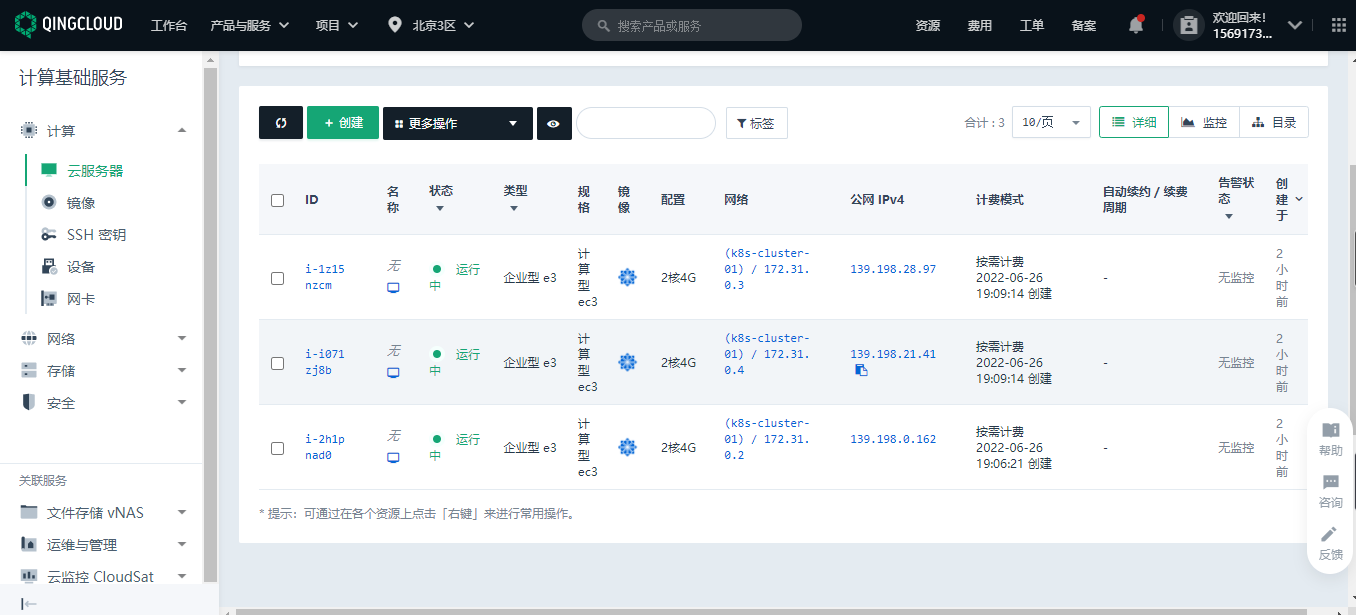Open the notifications bell

(x=1135, y=24)
